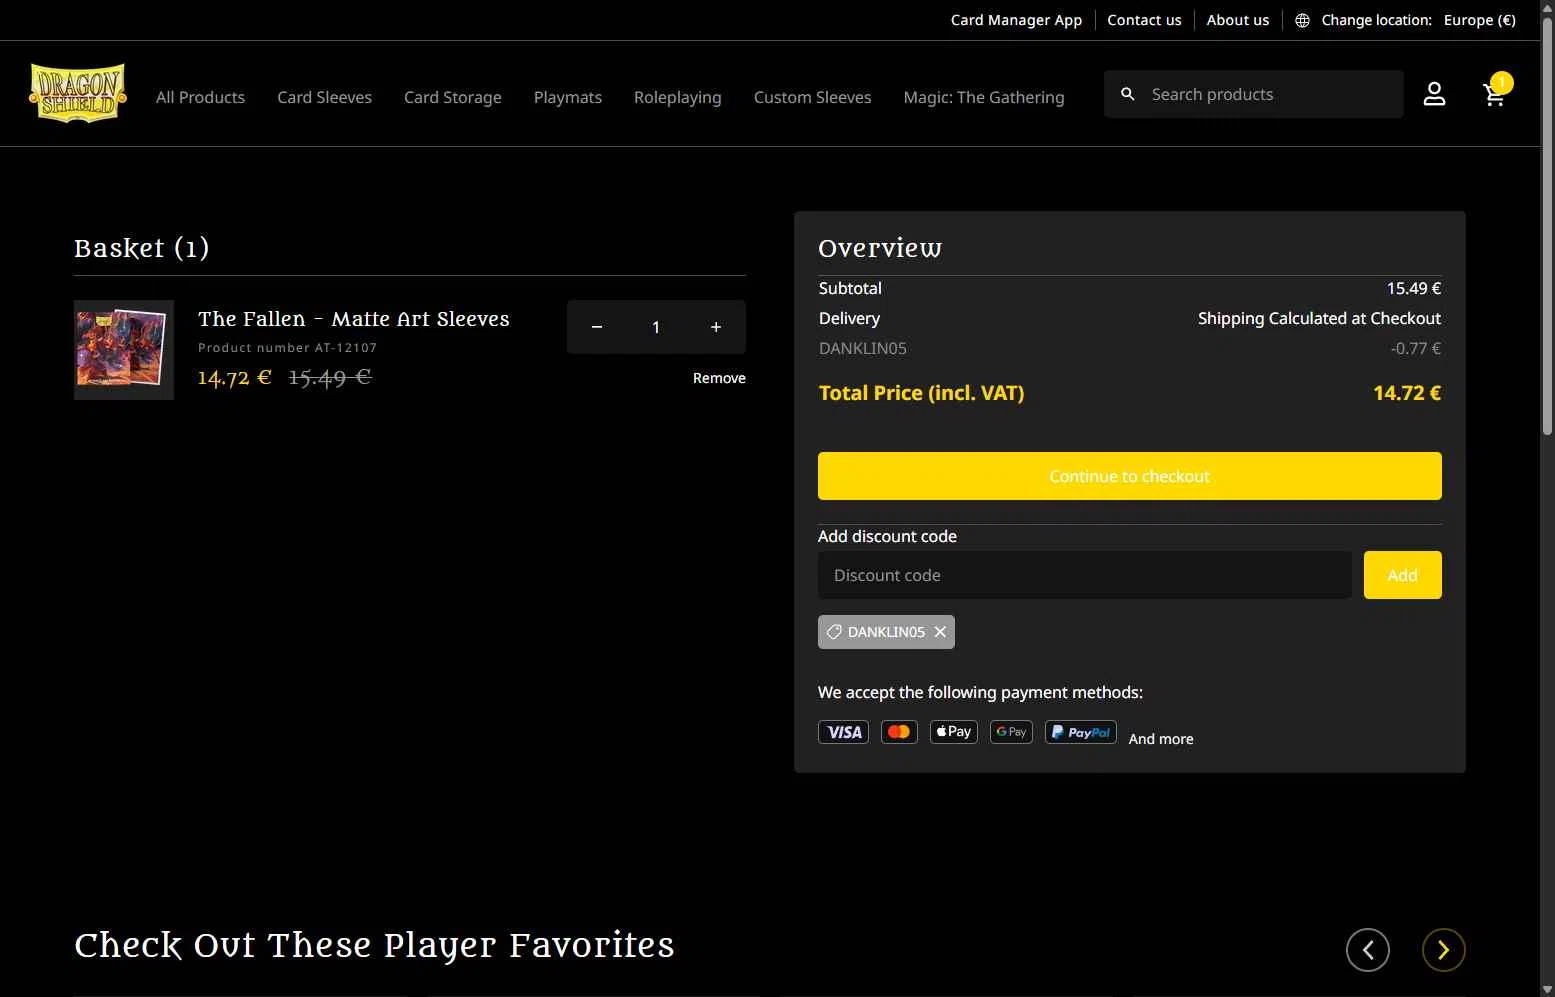
Task: Click the search magnifier icon
Action: pos(1128,94)
